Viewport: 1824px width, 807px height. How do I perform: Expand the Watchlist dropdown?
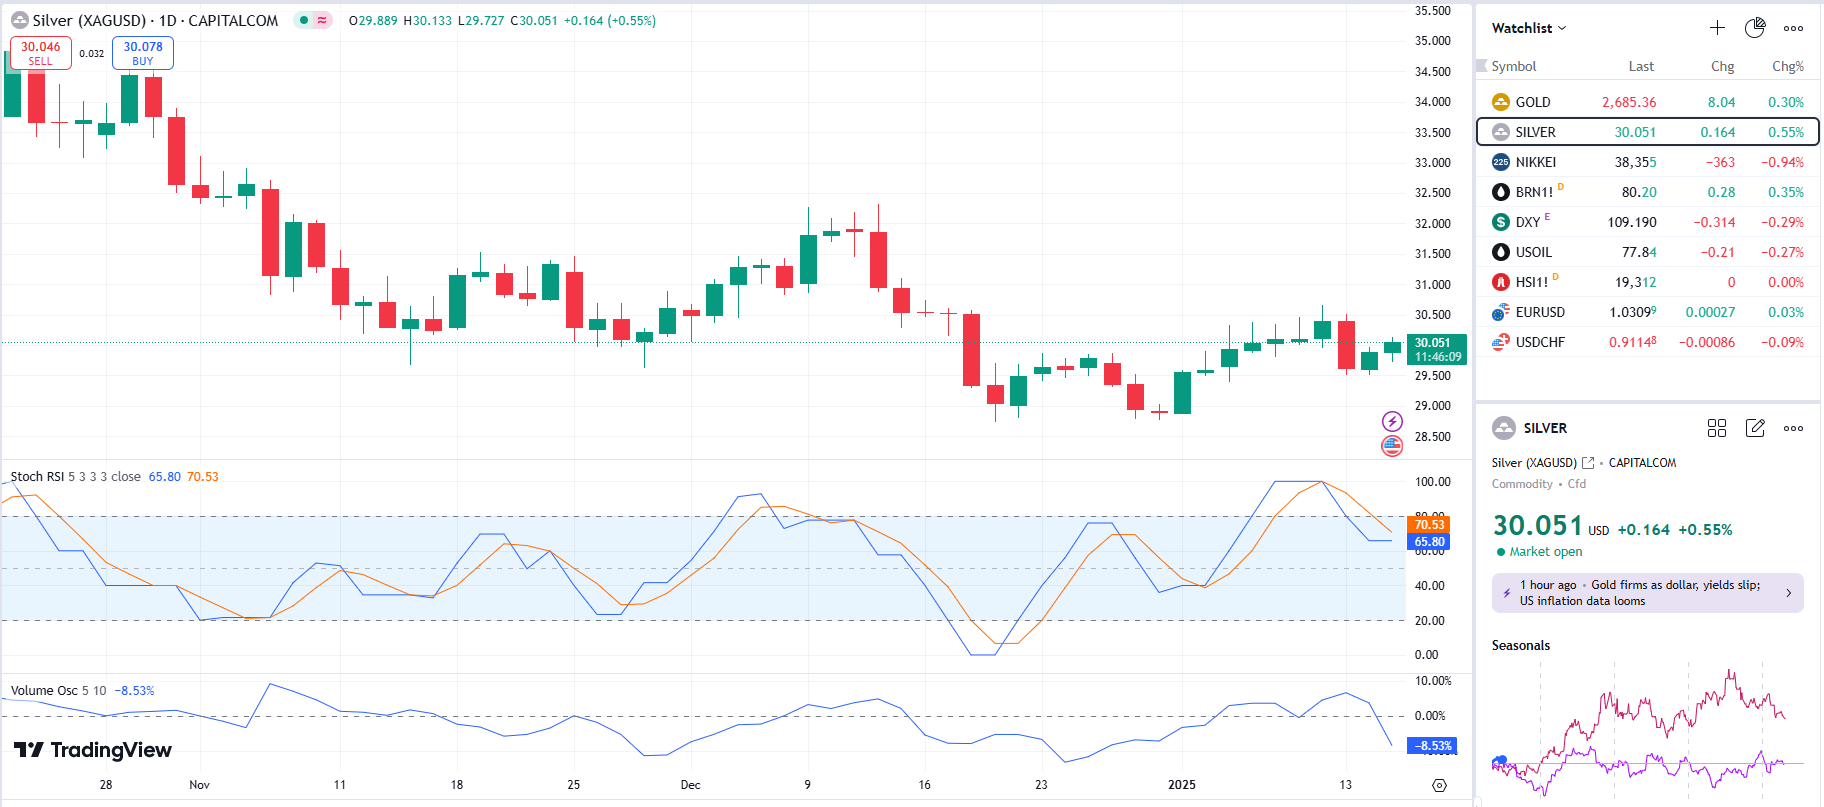coord(1529,28)
